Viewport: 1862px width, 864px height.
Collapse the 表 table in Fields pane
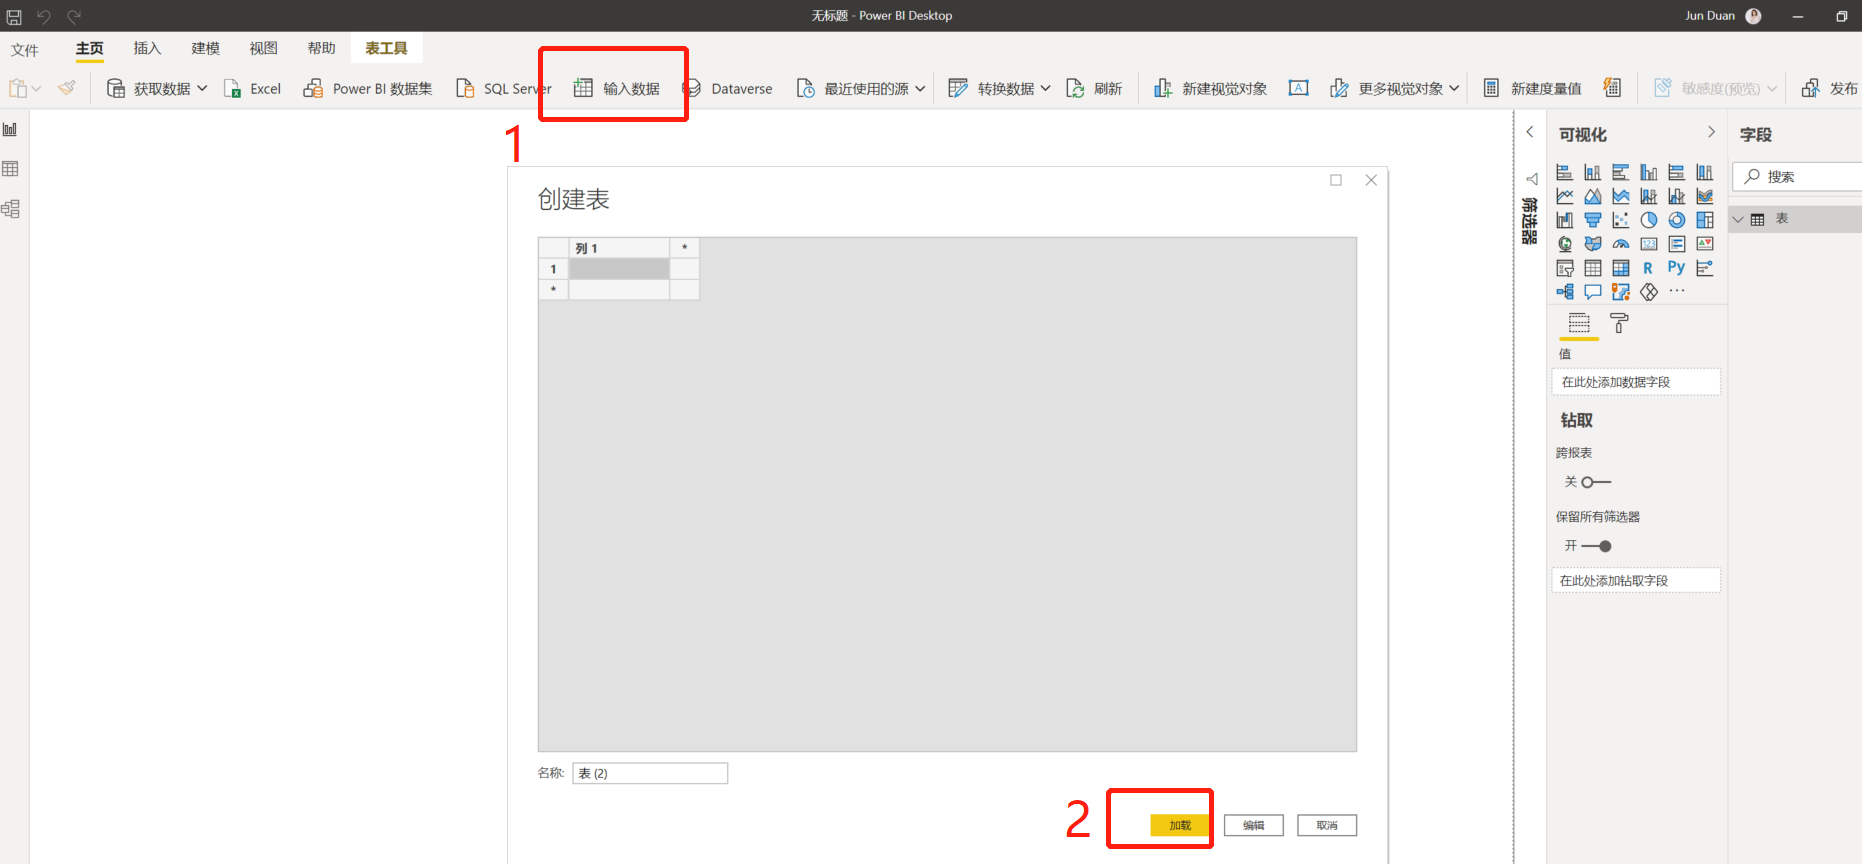tap(1738, 219)
